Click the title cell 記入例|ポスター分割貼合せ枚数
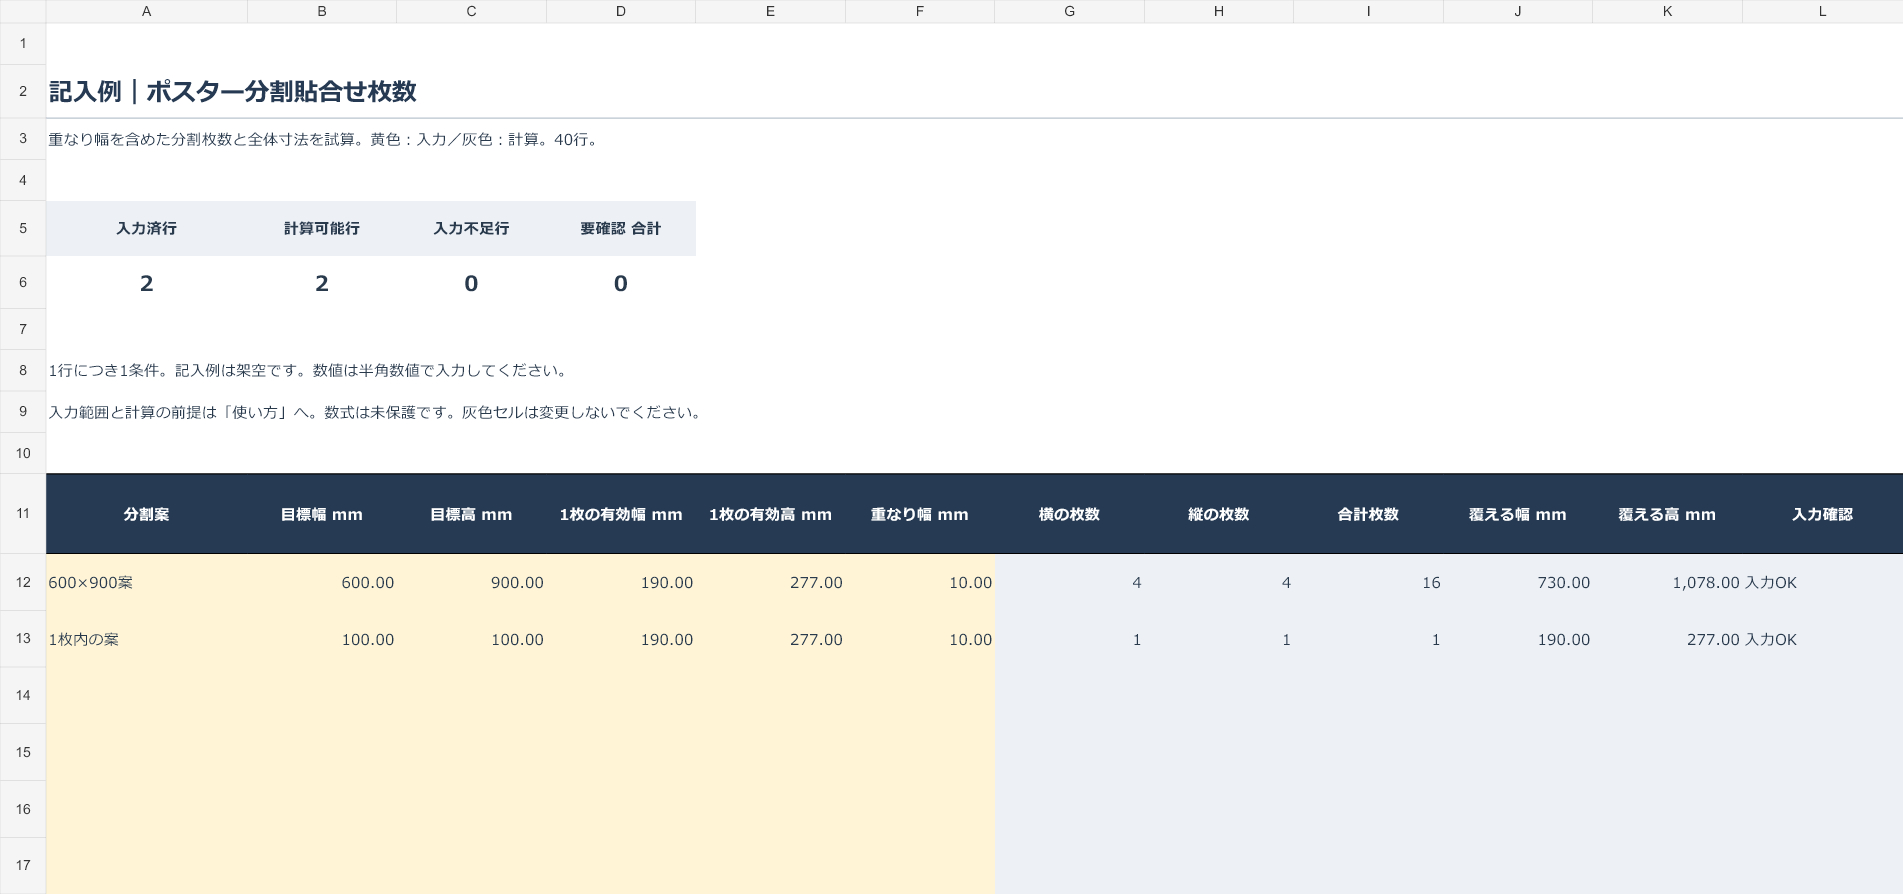 point(233,92)
